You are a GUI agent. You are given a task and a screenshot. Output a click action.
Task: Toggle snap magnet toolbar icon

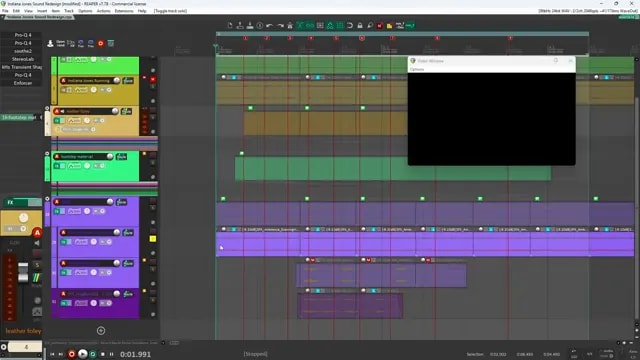click(x=350, y=25)
